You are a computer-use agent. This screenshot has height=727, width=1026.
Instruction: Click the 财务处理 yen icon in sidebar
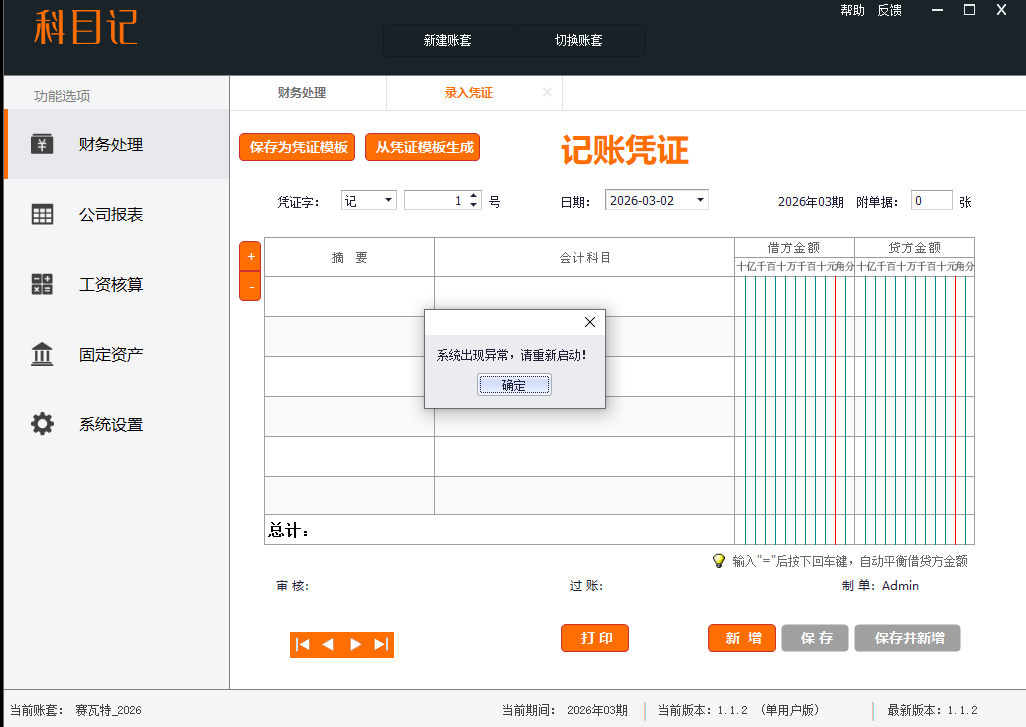click(x=42, y=145)
